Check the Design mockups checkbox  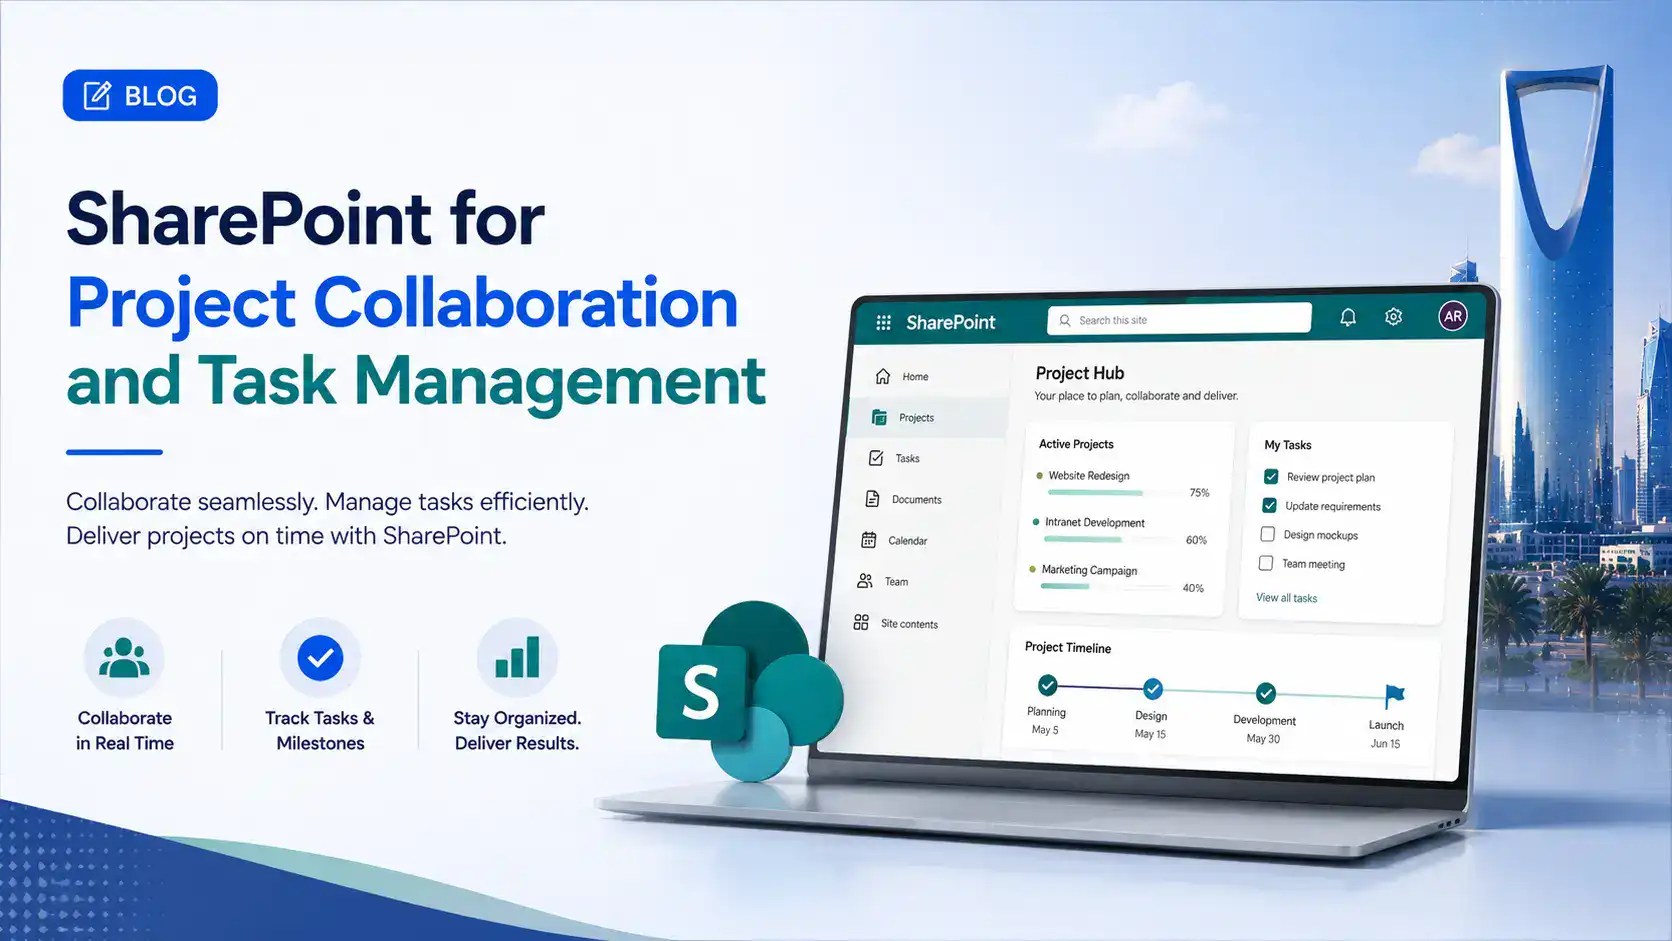pyautogui.click(x=1267, y=534)
